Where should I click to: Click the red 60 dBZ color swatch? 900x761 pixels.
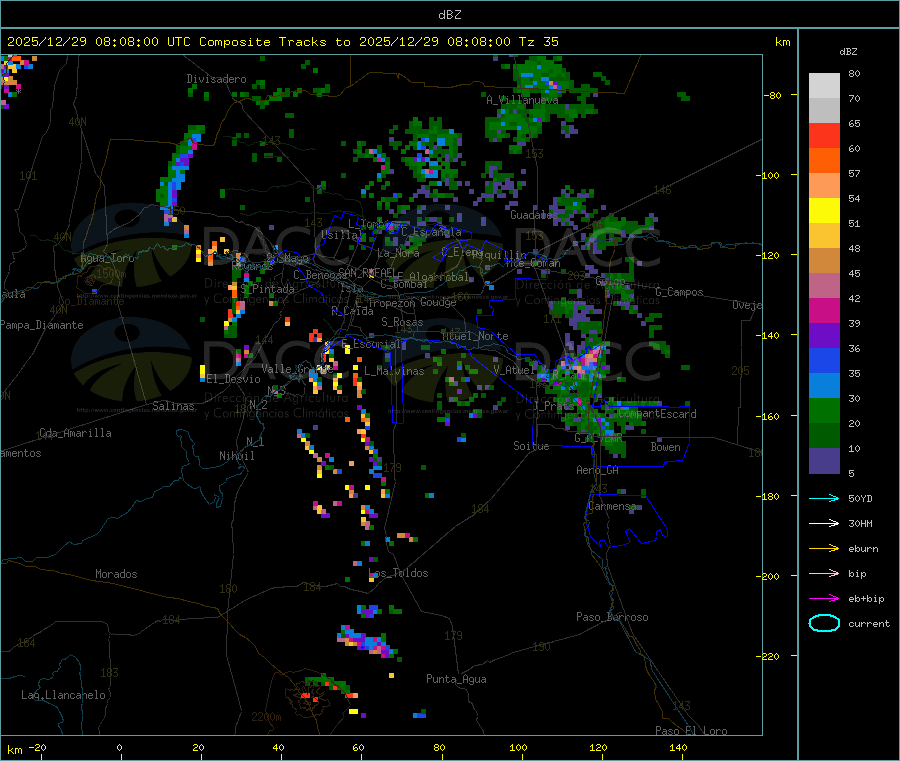click(x=824, y=135)
